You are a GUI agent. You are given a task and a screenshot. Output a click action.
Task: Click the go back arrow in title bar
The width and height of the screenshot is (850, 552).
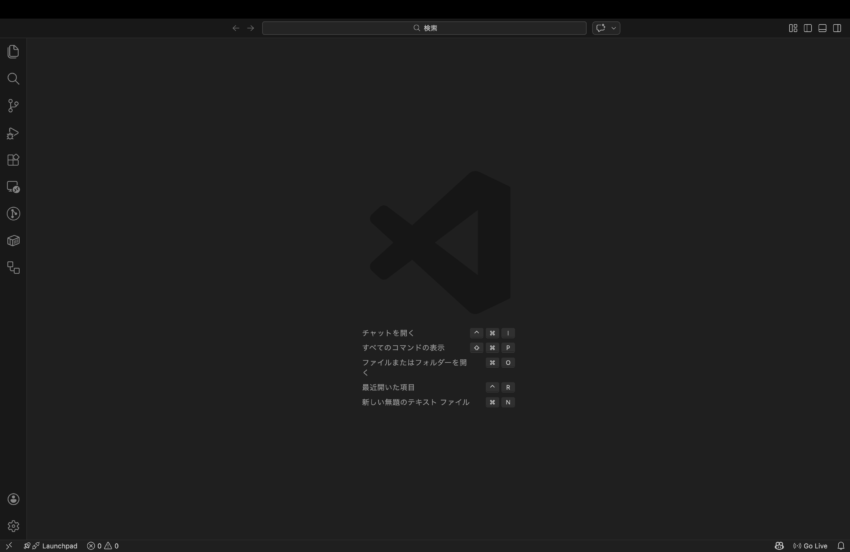click(236, 28)
